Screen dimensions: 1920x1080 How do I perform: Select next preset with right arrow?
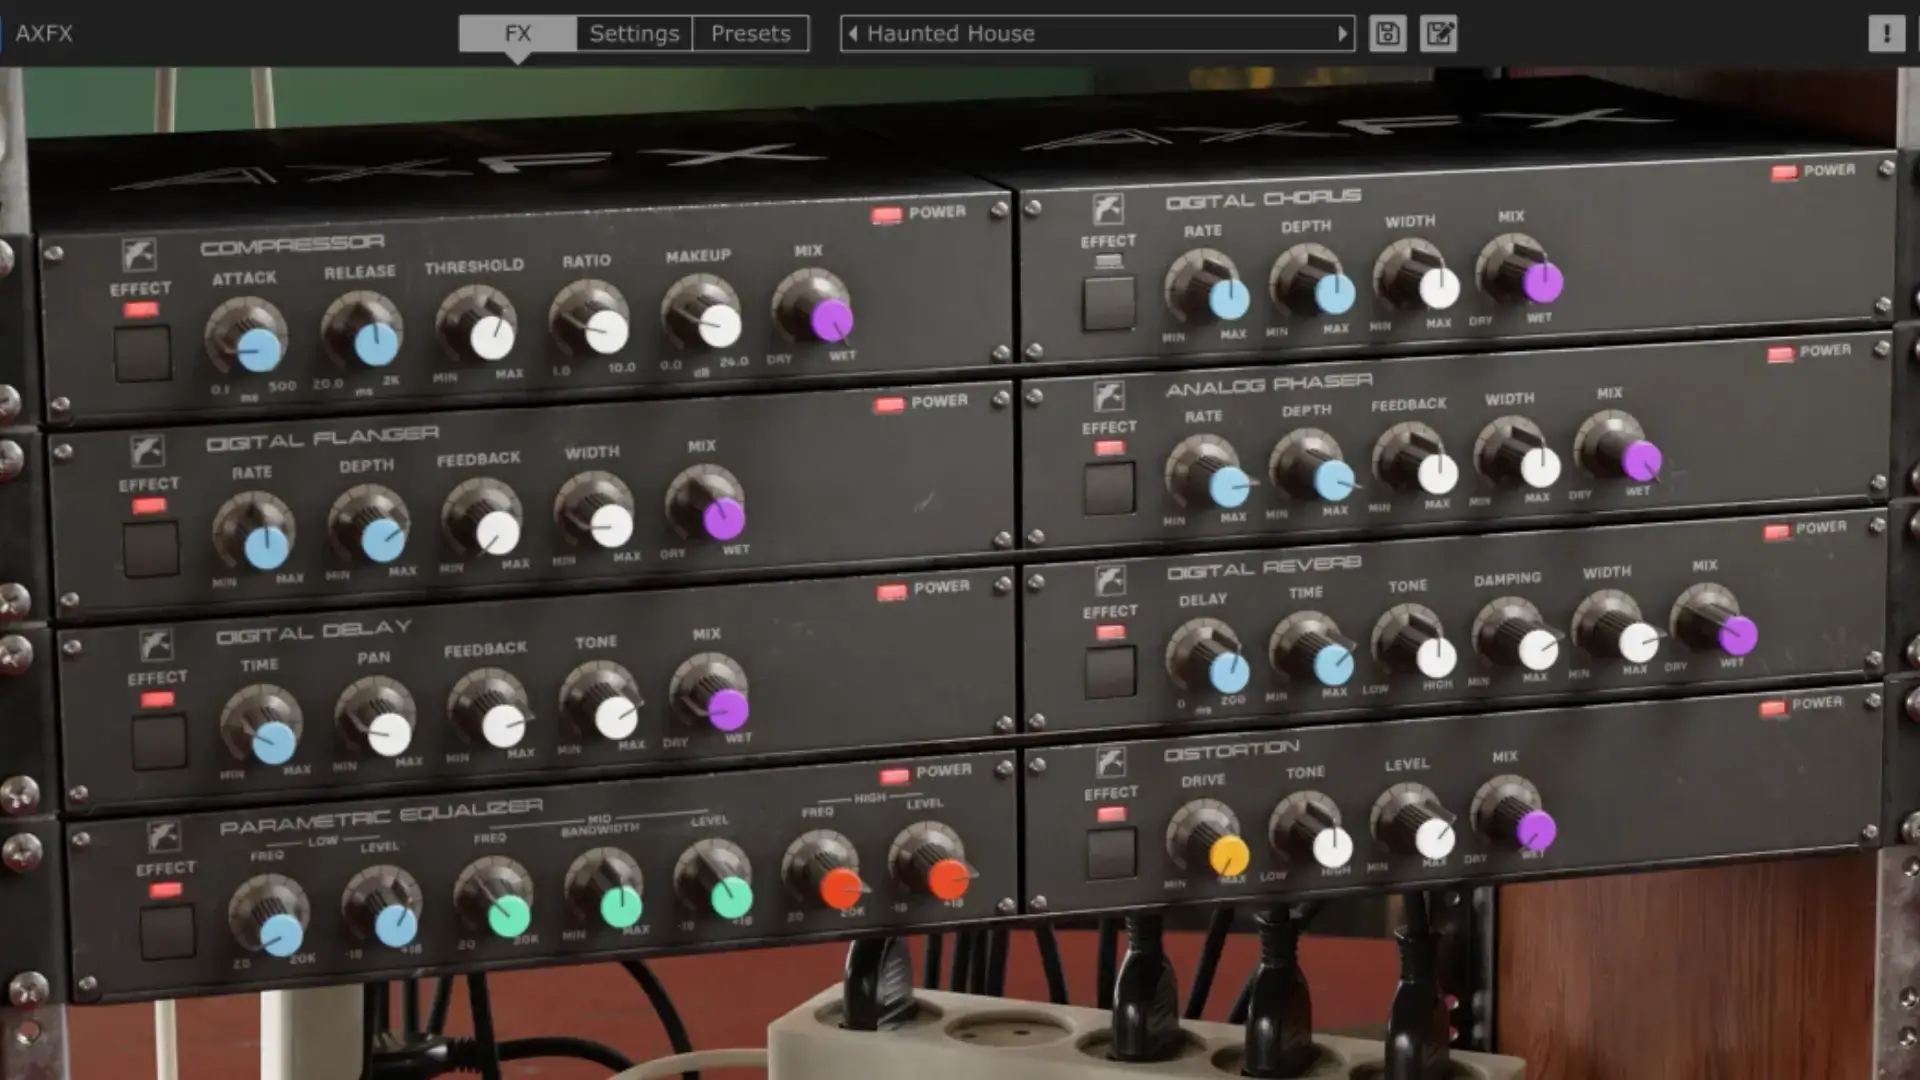[1342, 34]
